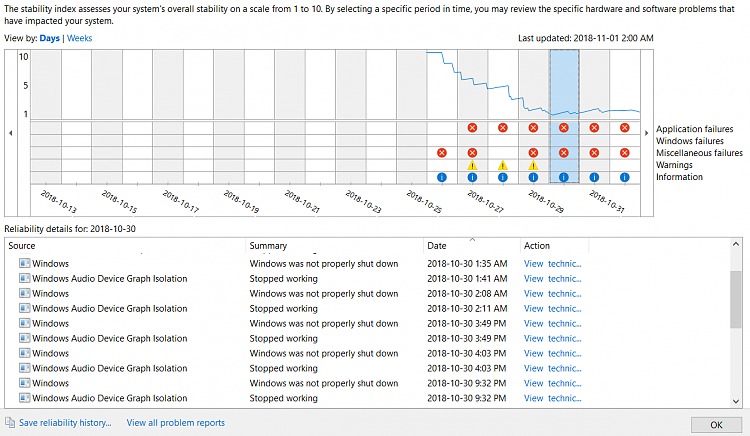The image size is (750, 436).
Task: Sort the list by the Summary column
Action: pos(335,246)
